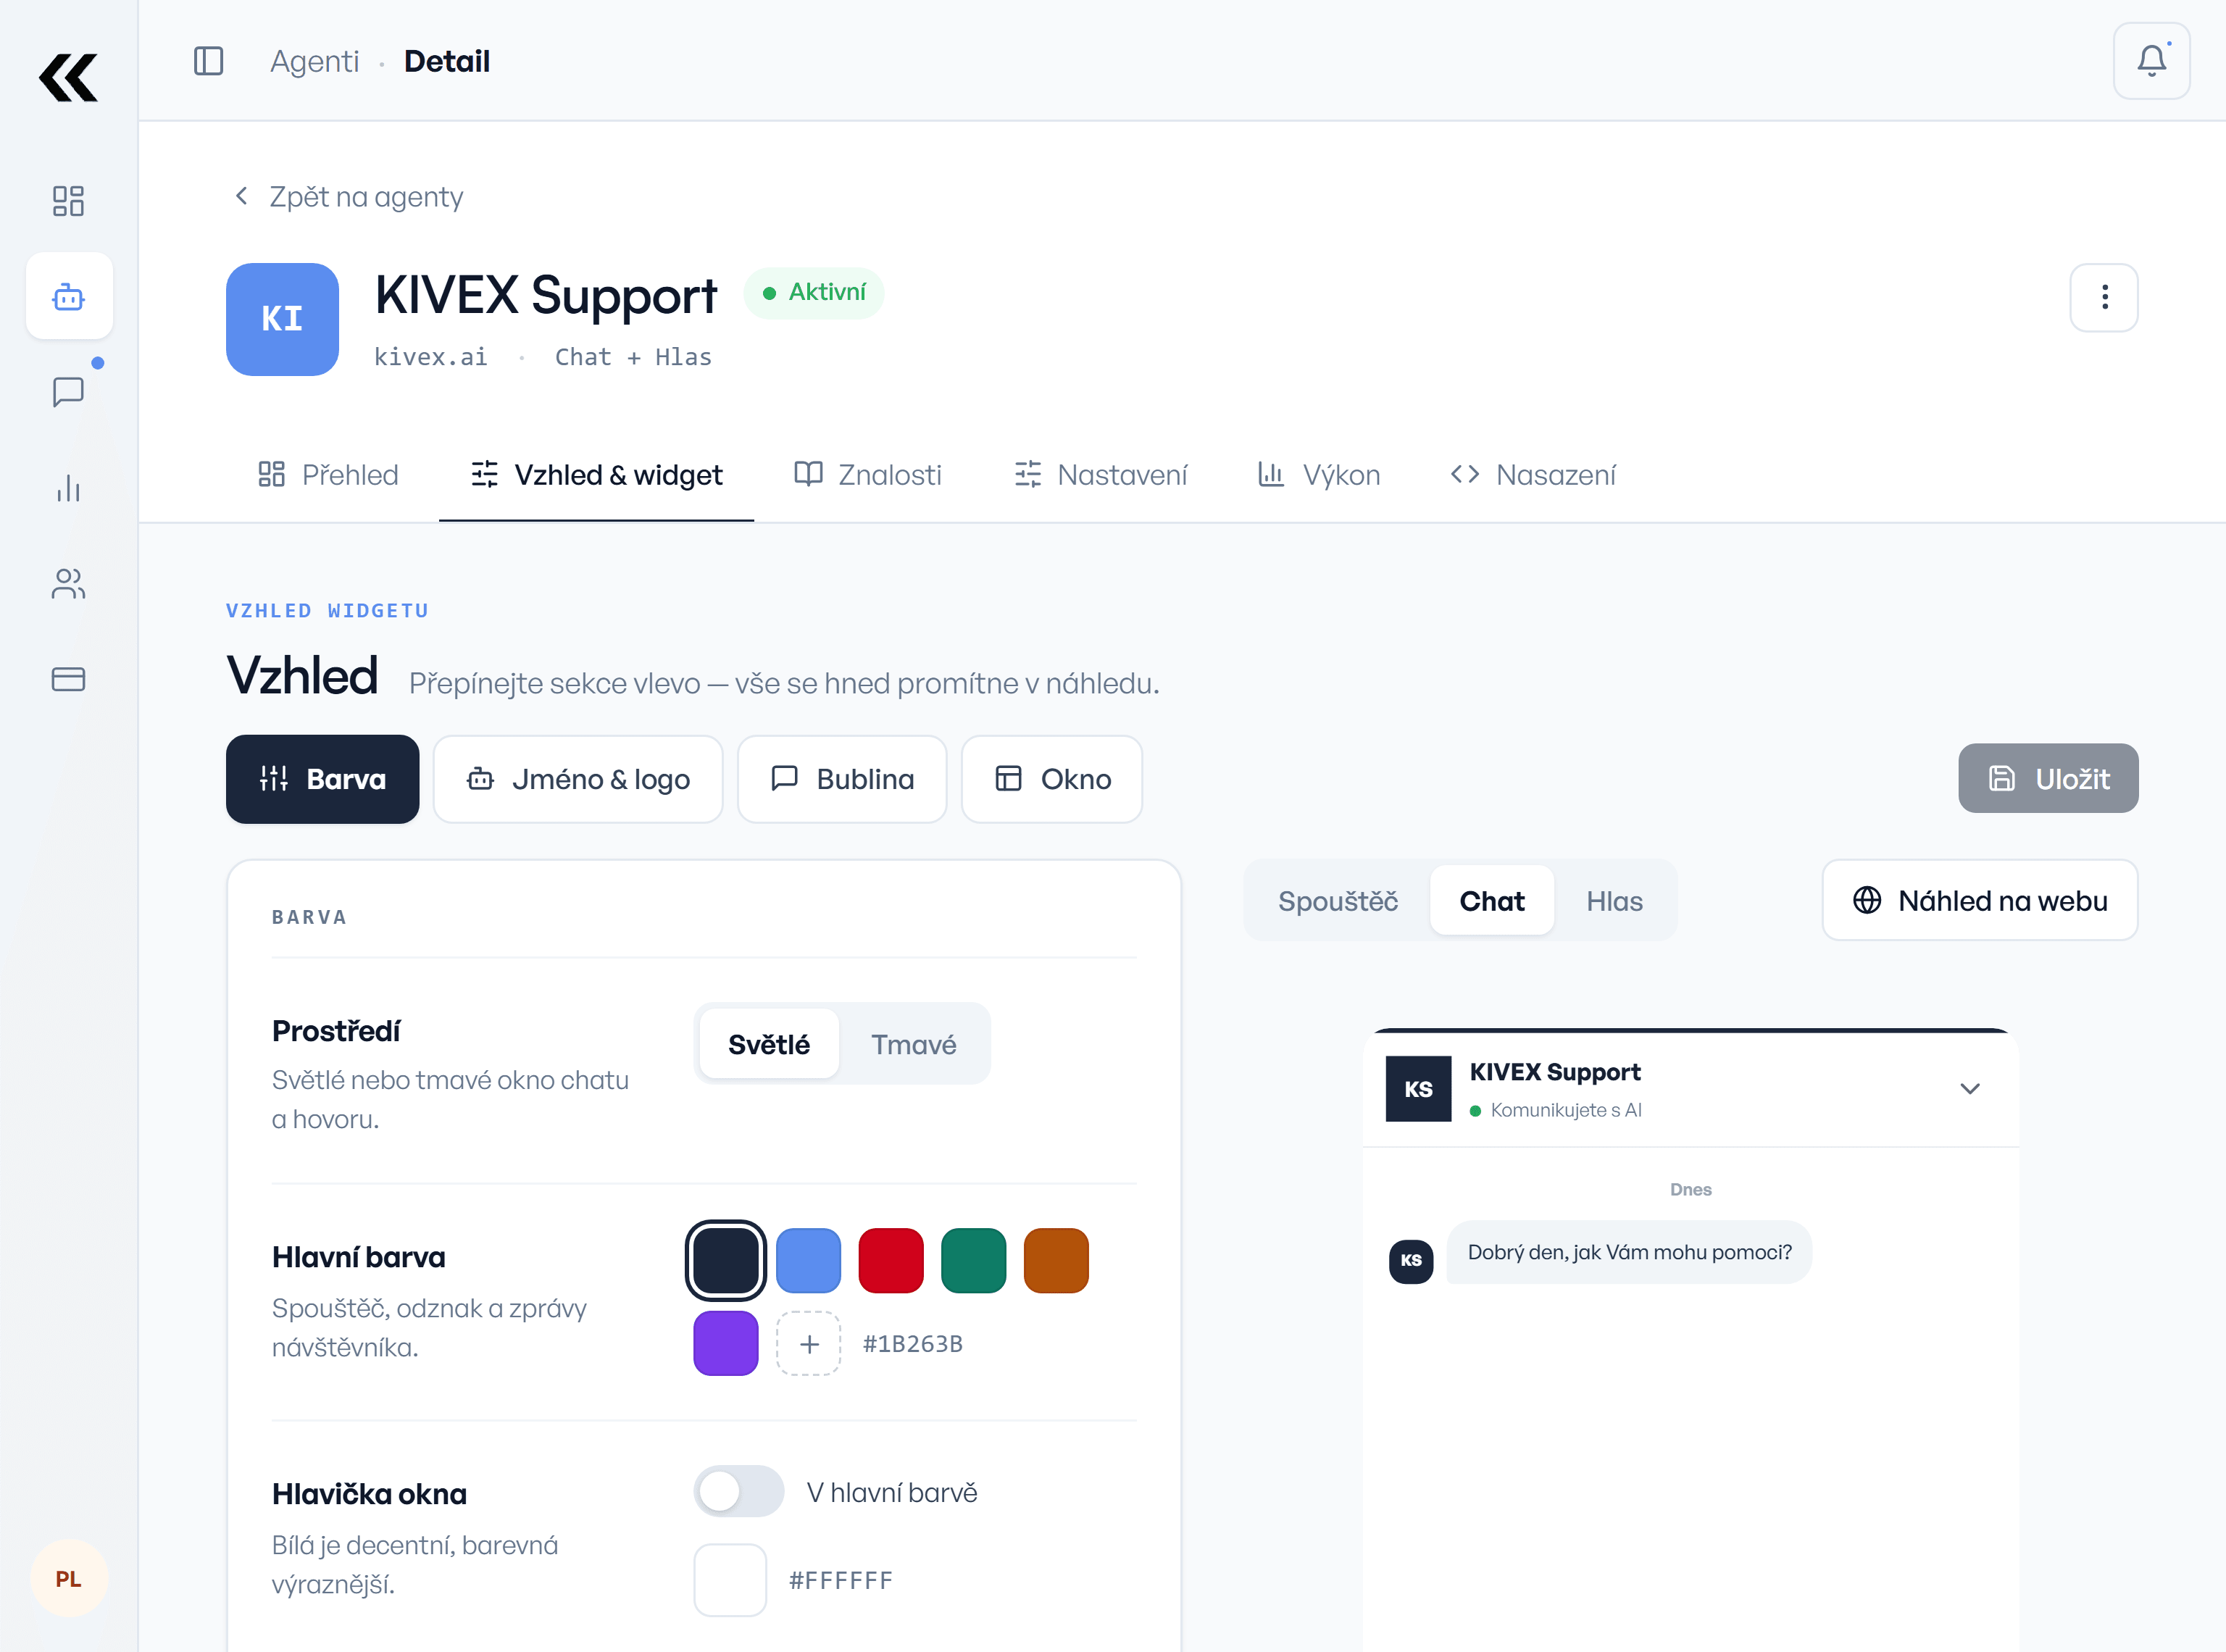Click the Agenti breadcrumb
The height and width of the screenshot is (1652, 2226).
tap(314, 61)
